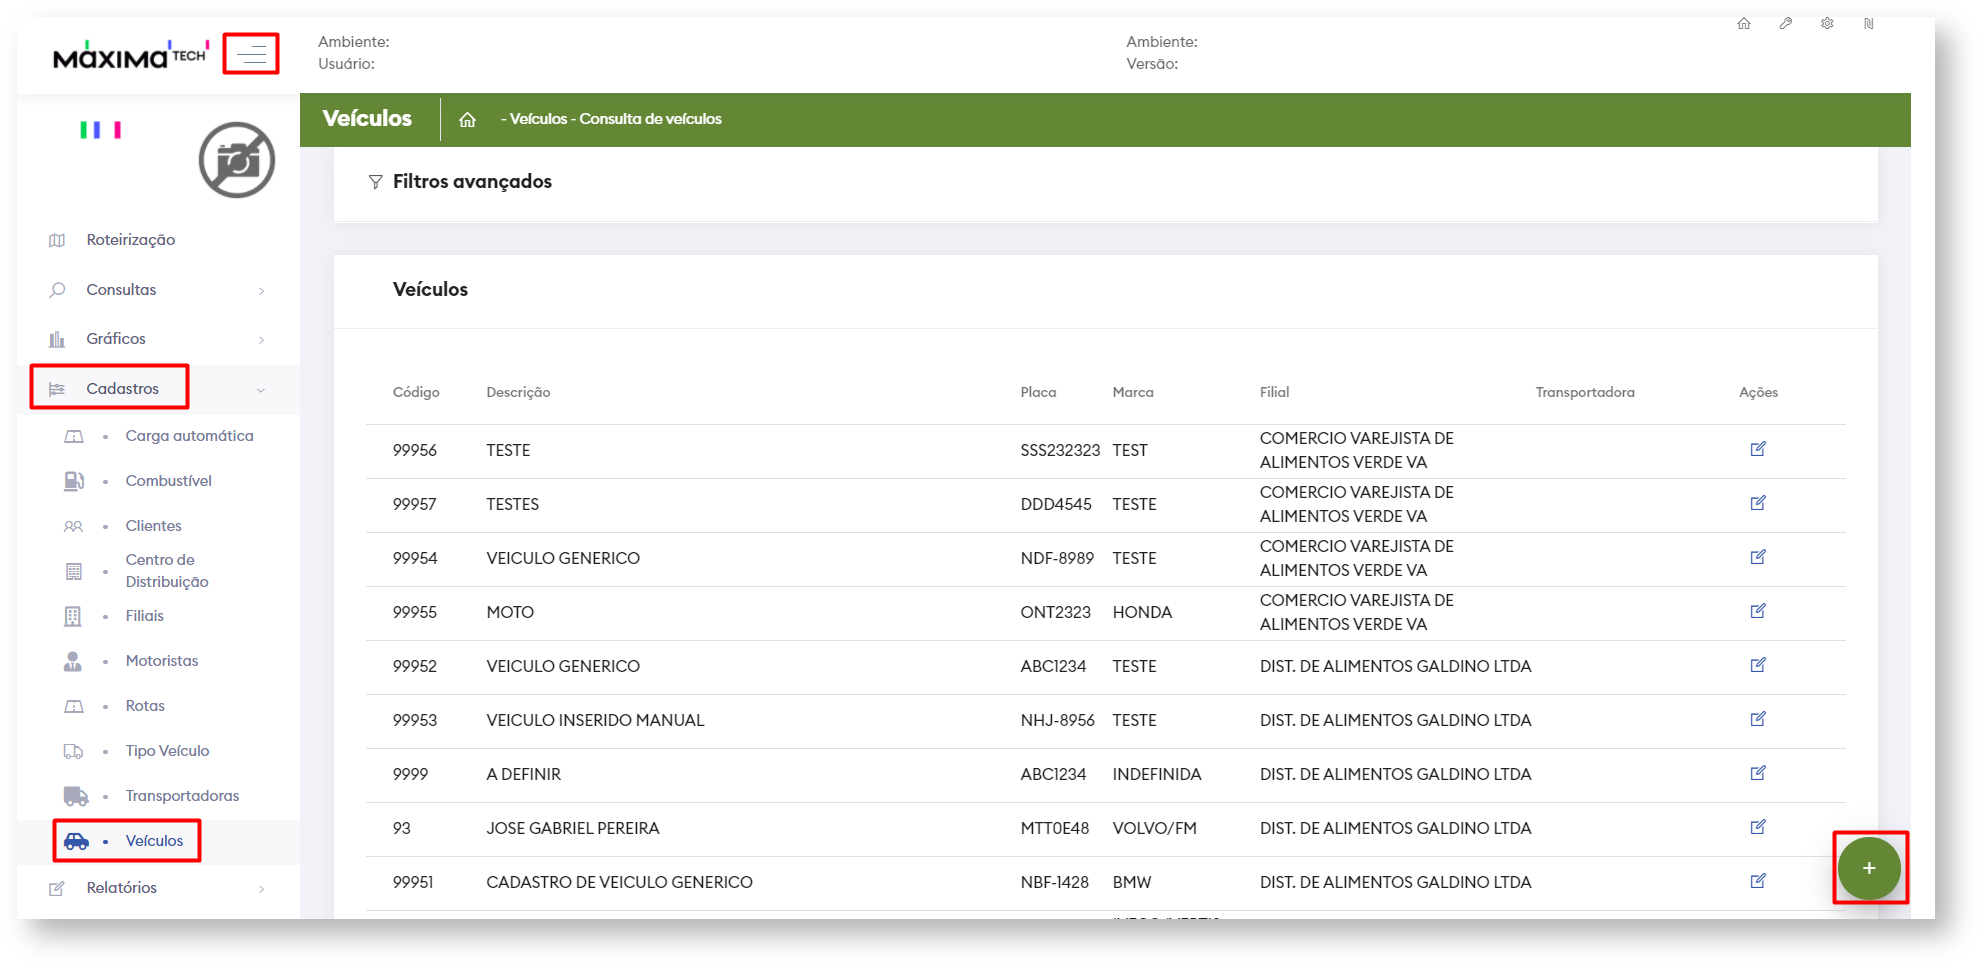Click the user profile photo placeholder

(237, 160)
